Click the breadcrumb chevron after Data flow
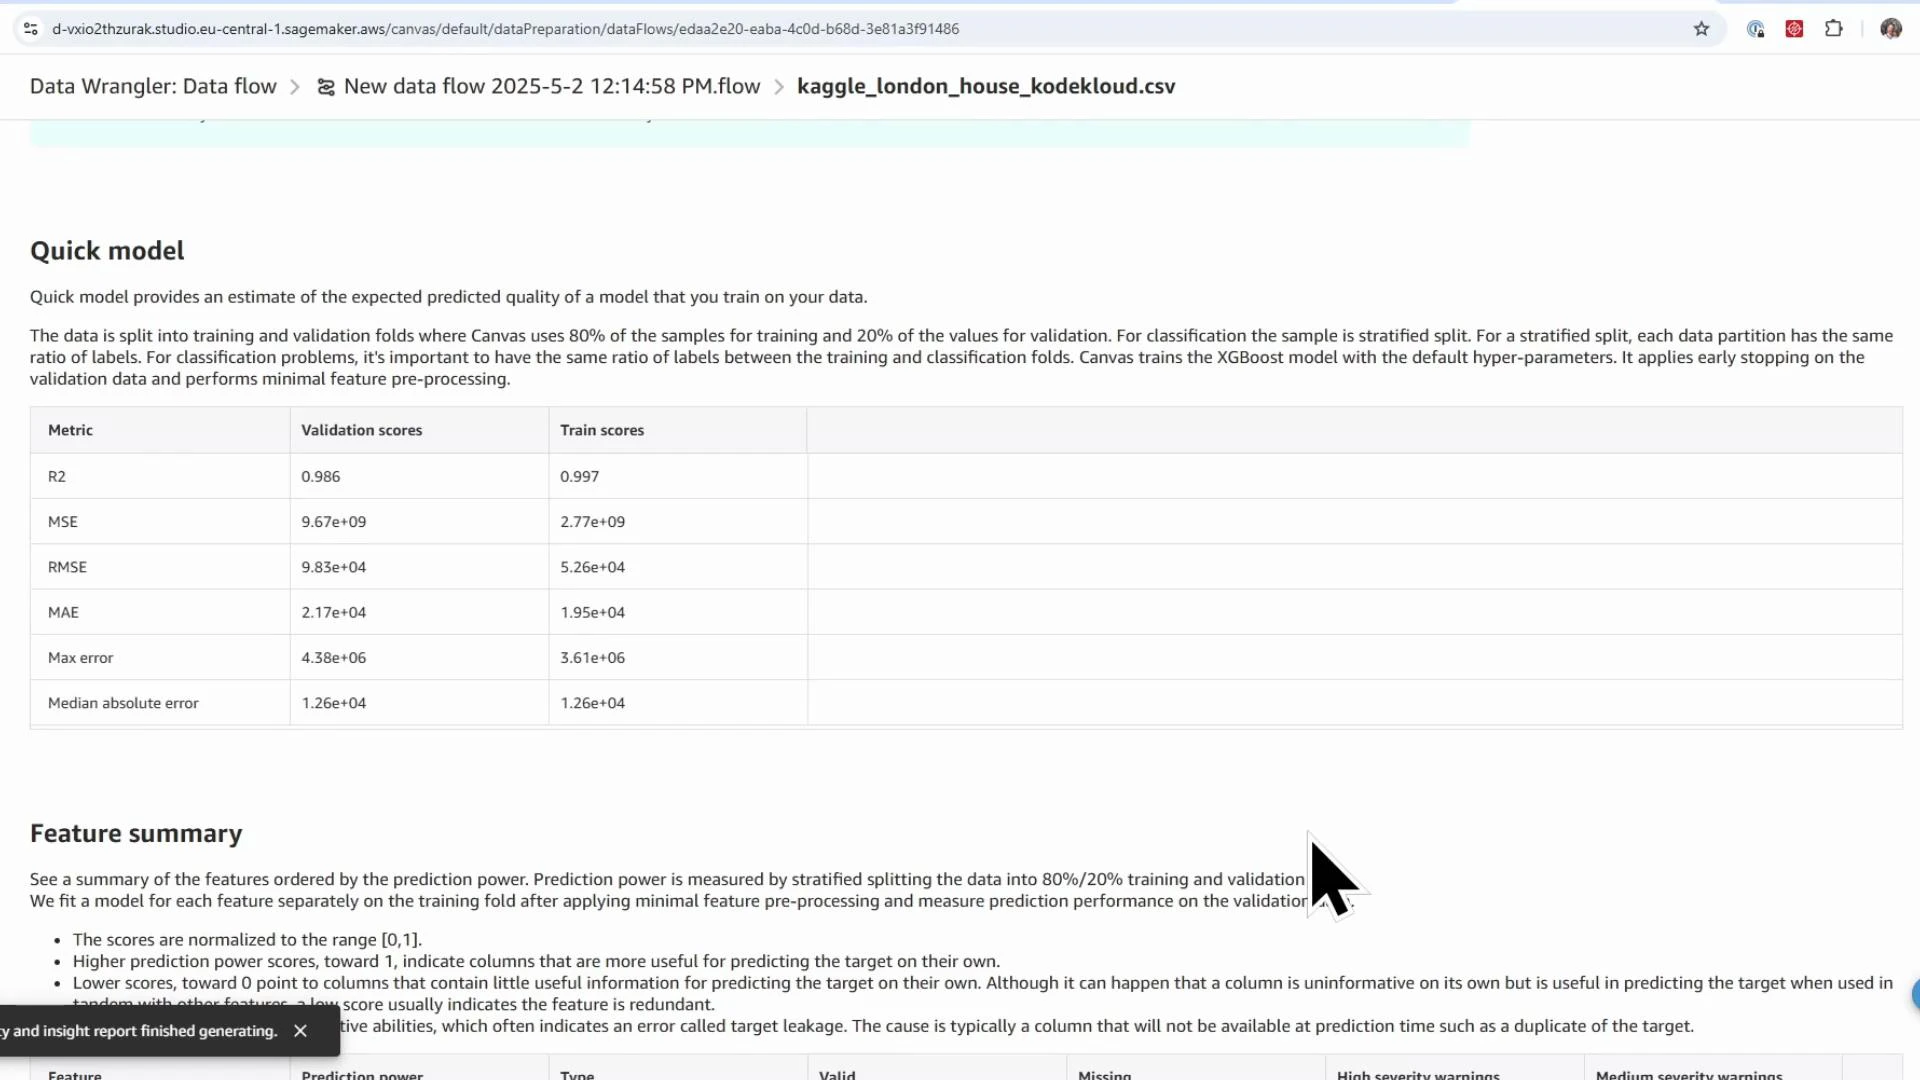1920x1080 pixels. point(294,87)
